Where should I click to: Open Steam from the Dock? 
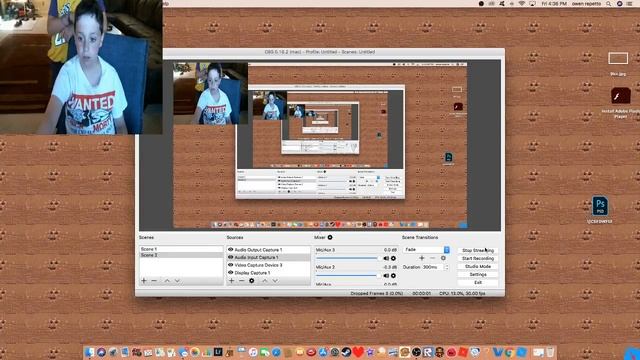346,352
